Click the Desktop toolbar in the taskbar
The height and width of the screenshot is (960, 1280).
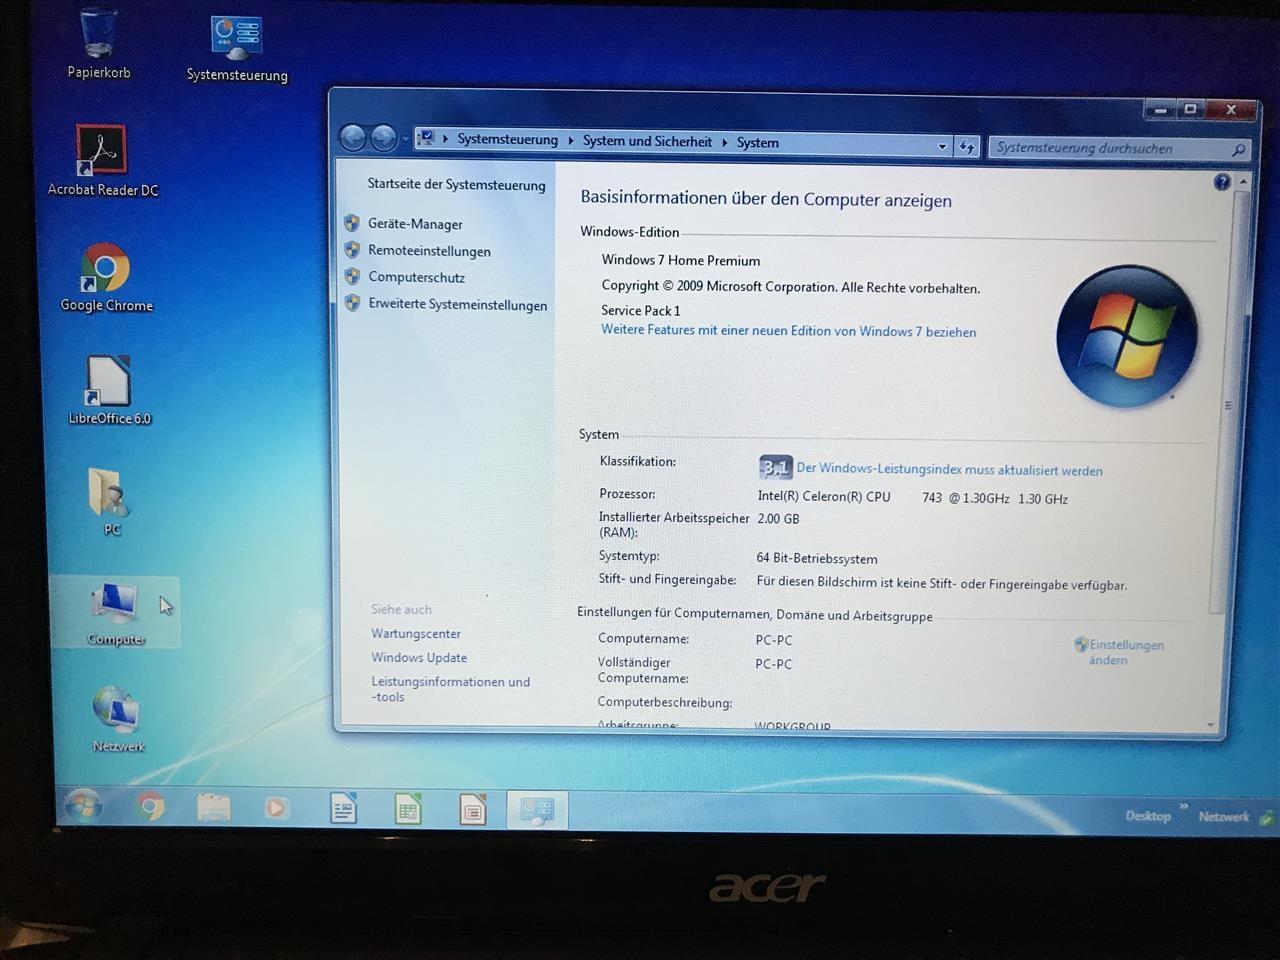coord(1147,816)
